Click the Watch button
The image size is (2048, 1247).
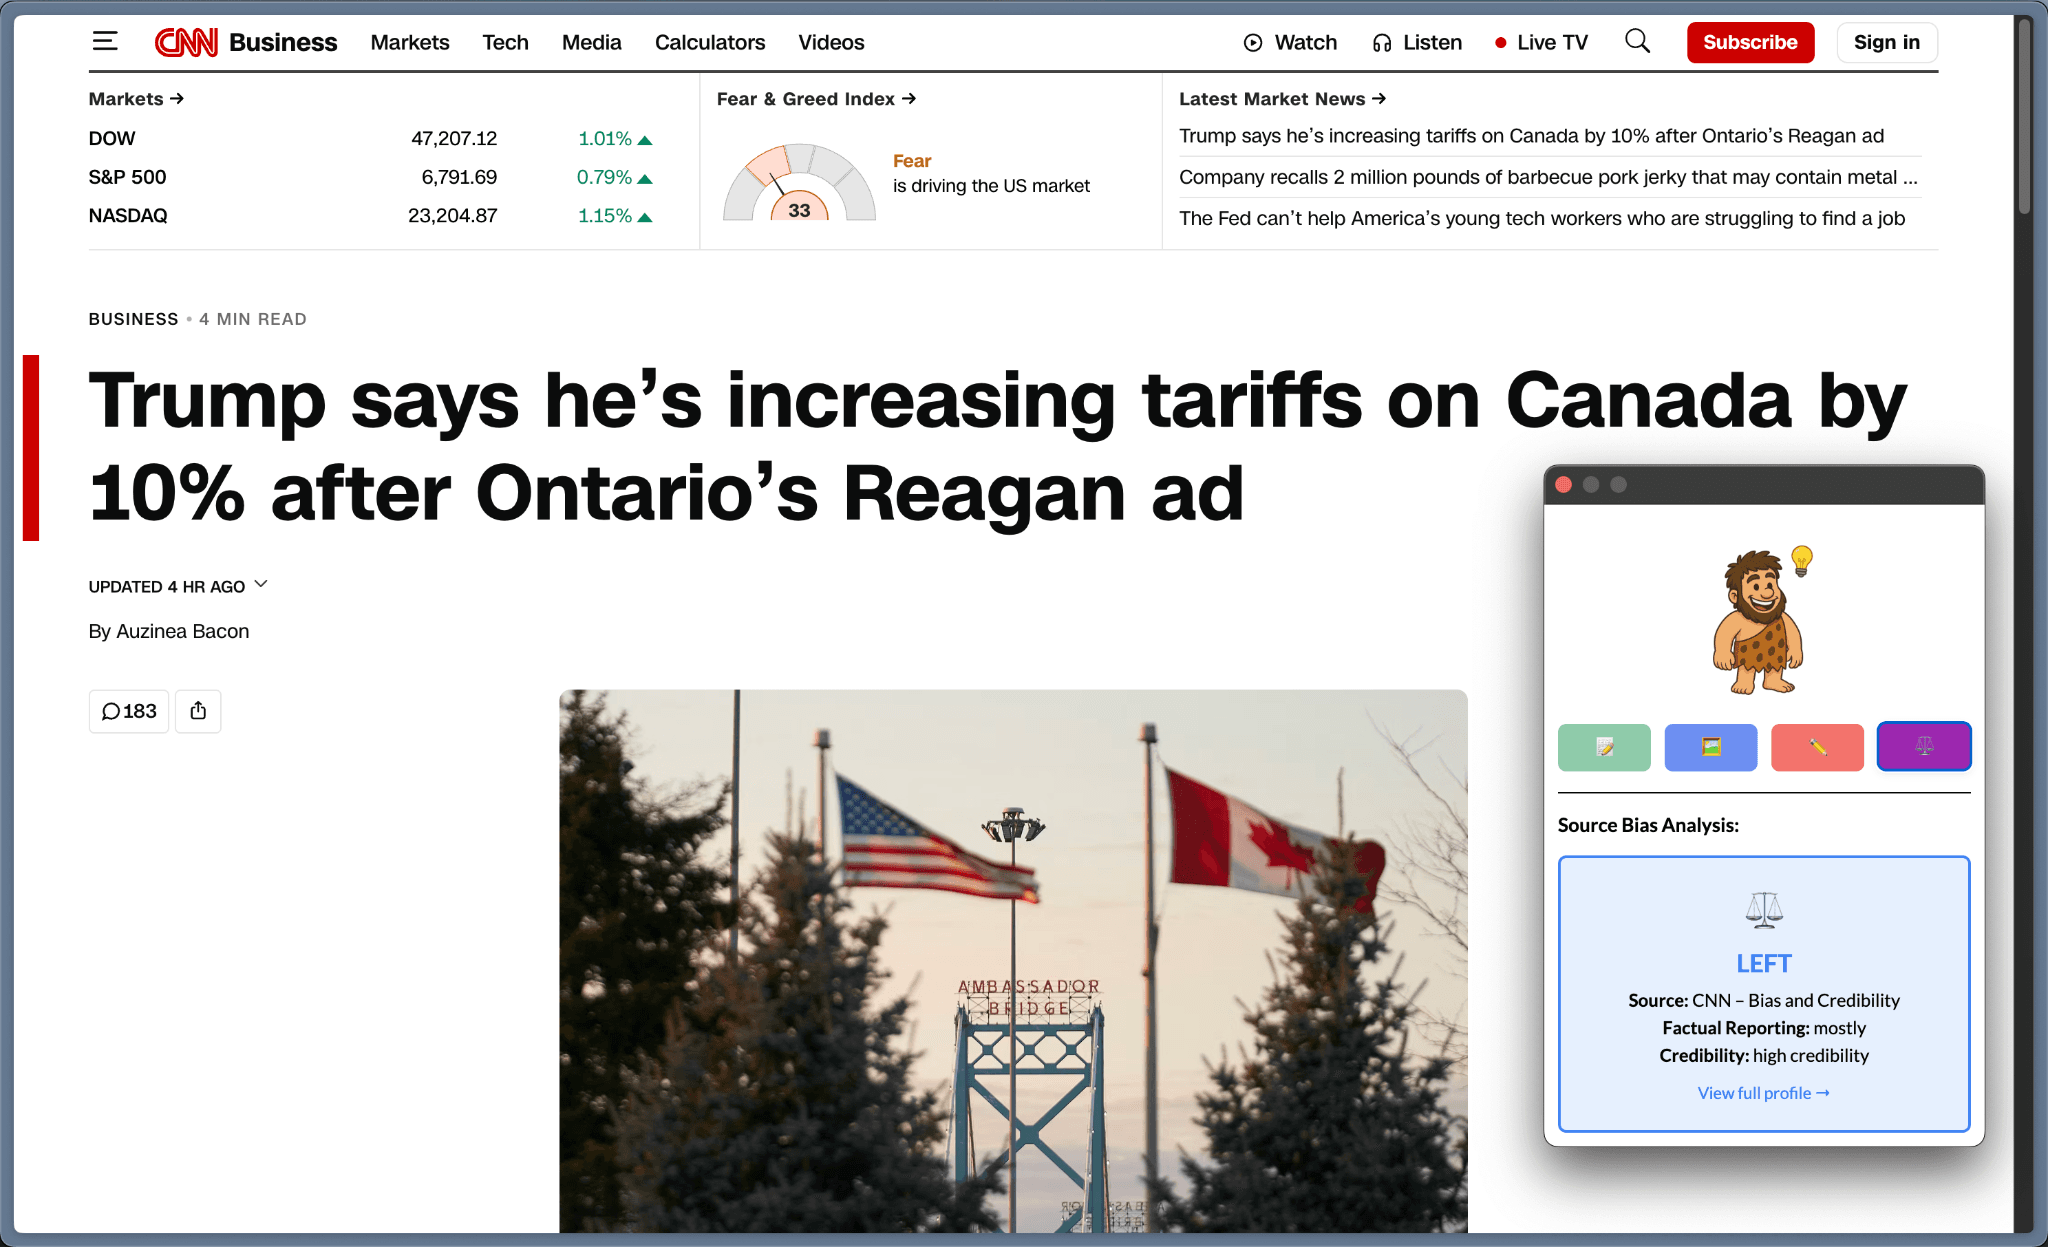point(1290,42)
